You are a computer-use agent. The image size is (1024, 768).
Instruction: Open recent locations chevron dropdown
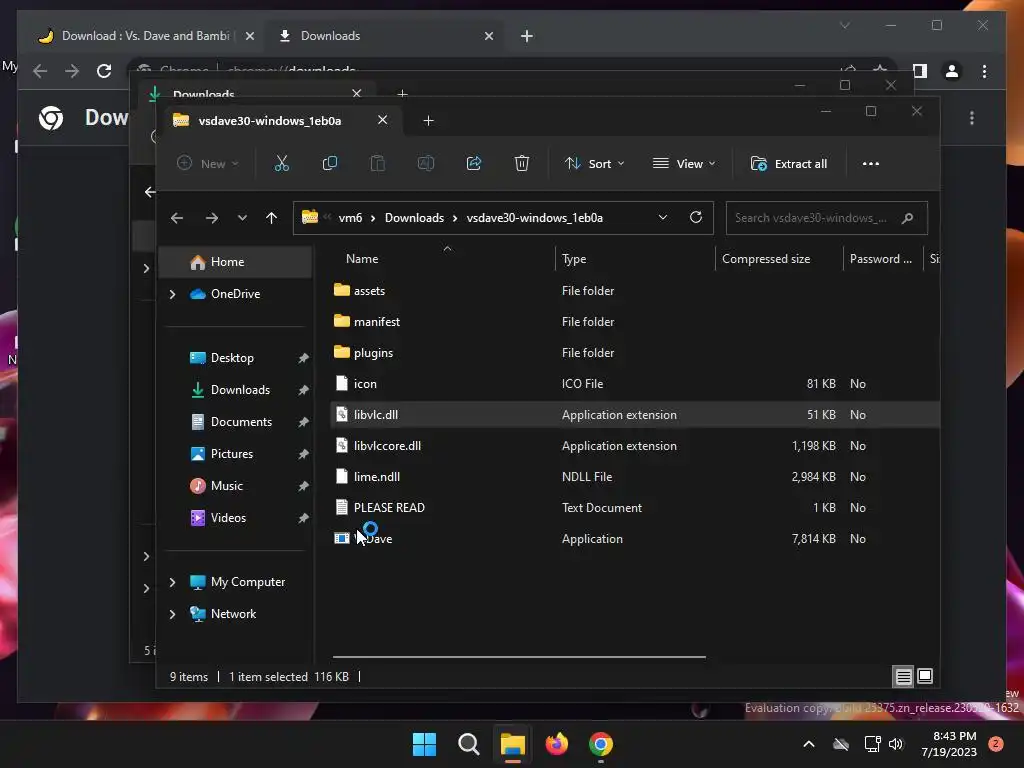(242, 218)
